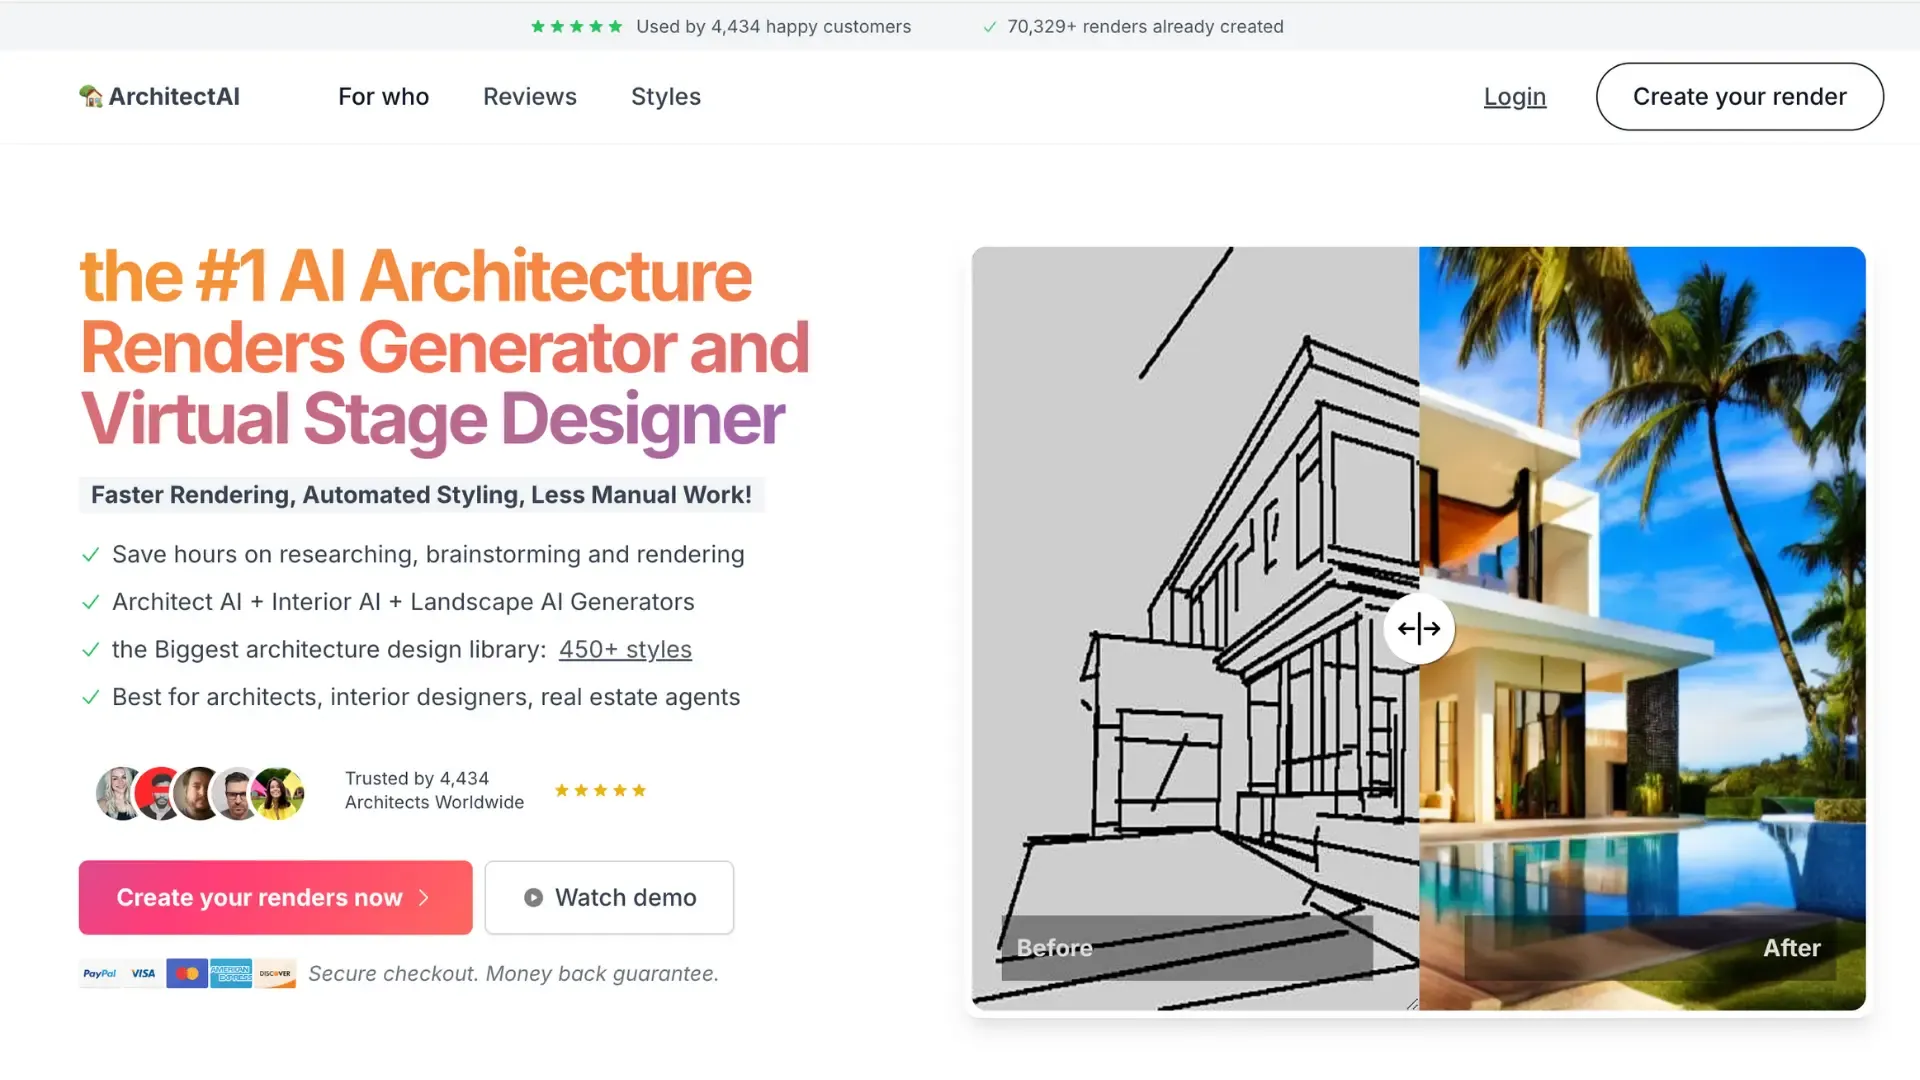Click the VISA payment icon
The image size is (1920, 1080).
click(x=143, y=974)
